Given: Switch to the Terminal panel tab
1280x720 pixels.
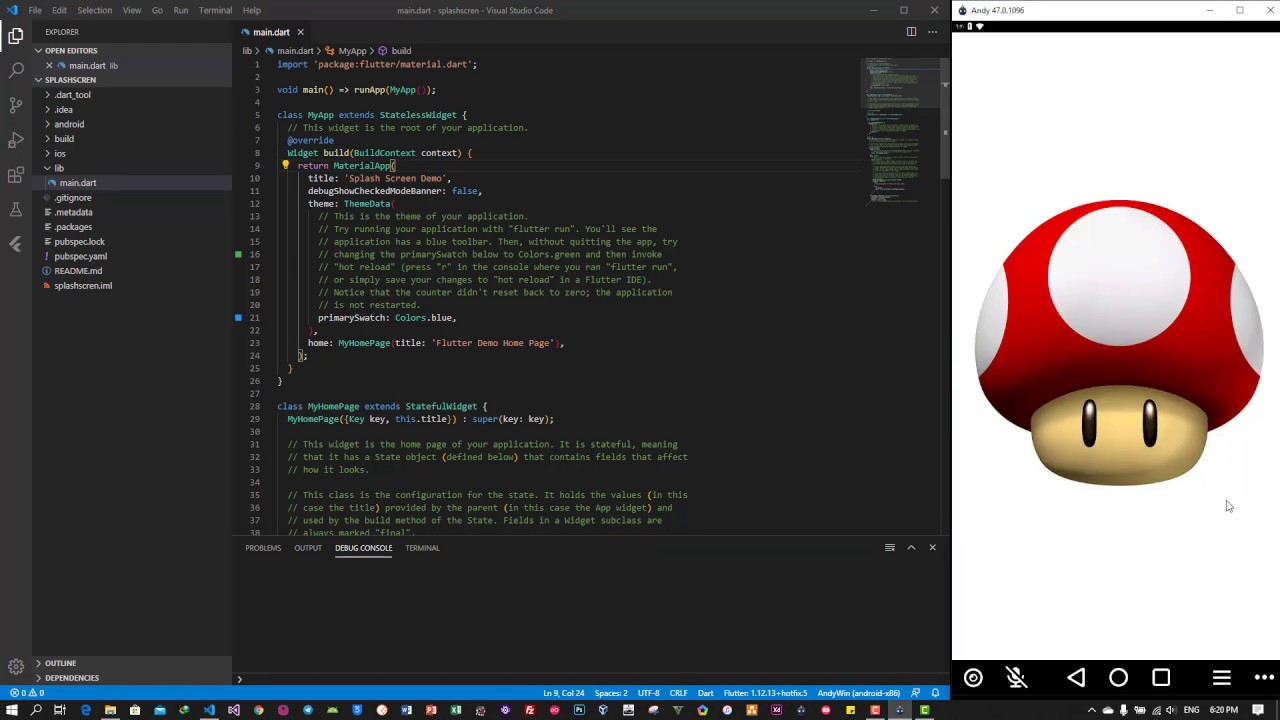Looking at the screenshot, I should 422,548.
